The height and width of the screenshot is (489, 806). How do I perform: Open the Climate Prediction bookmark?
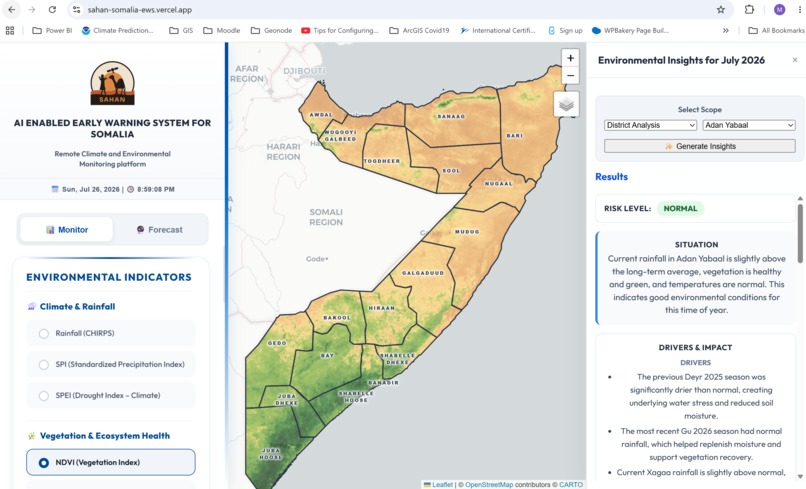pyautogui.click(x=118, y=30)
